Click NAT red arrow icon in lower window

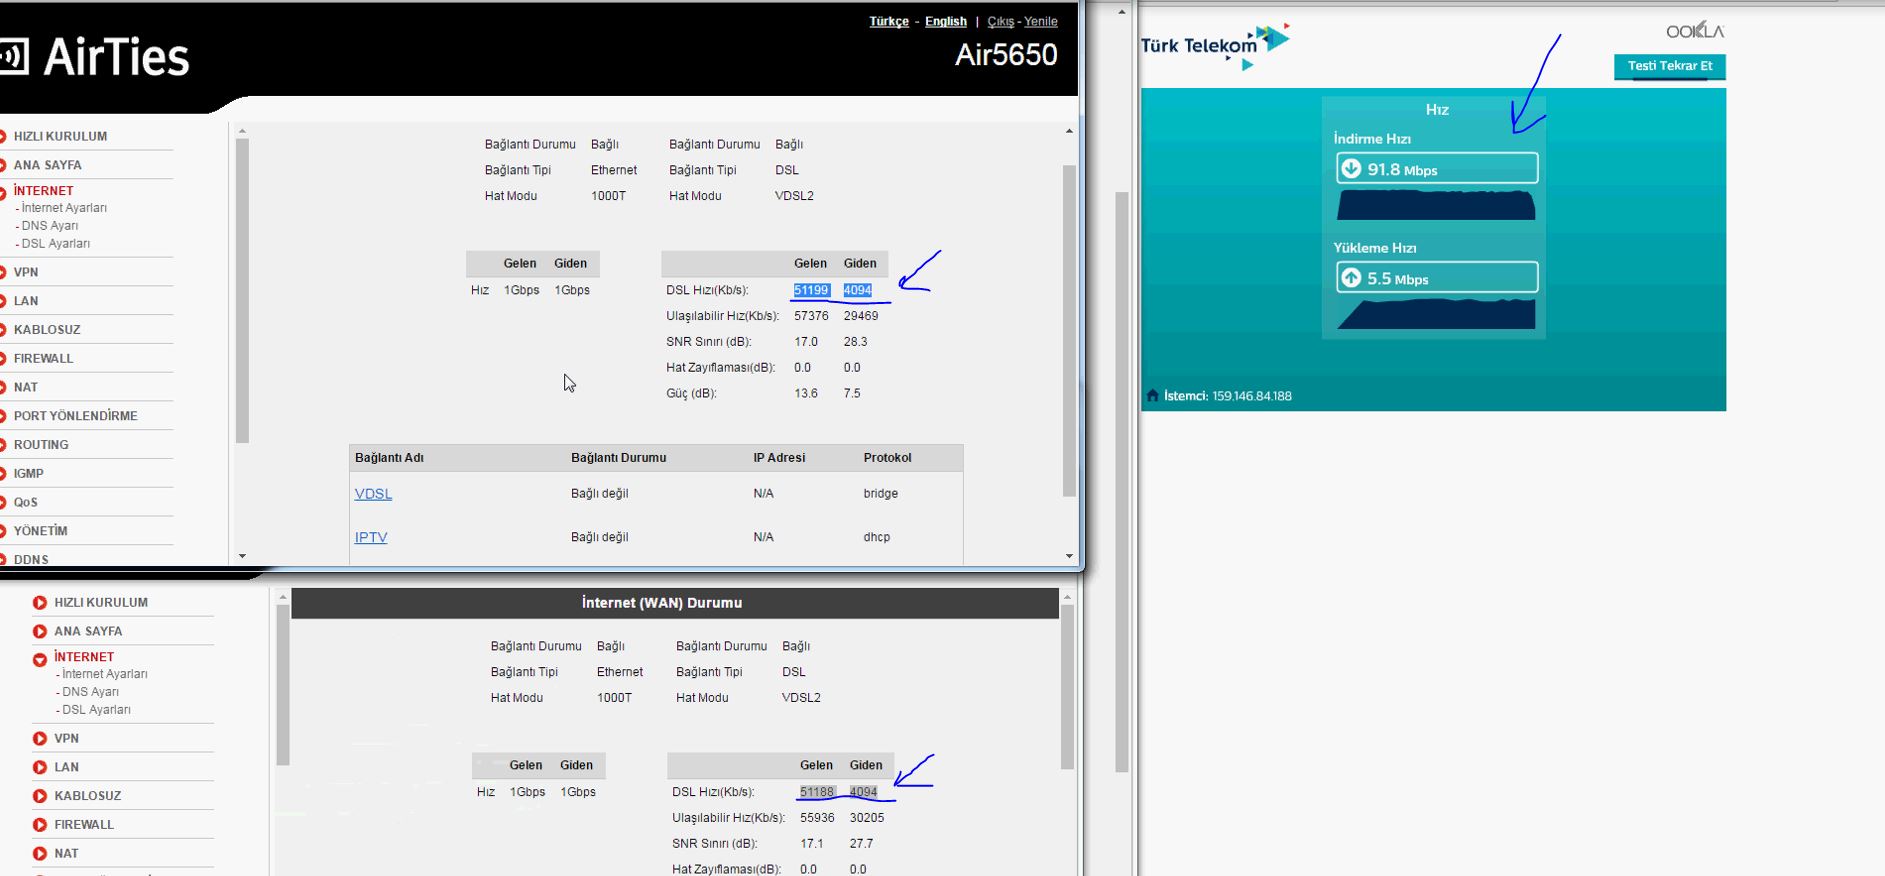click(40, 854)
